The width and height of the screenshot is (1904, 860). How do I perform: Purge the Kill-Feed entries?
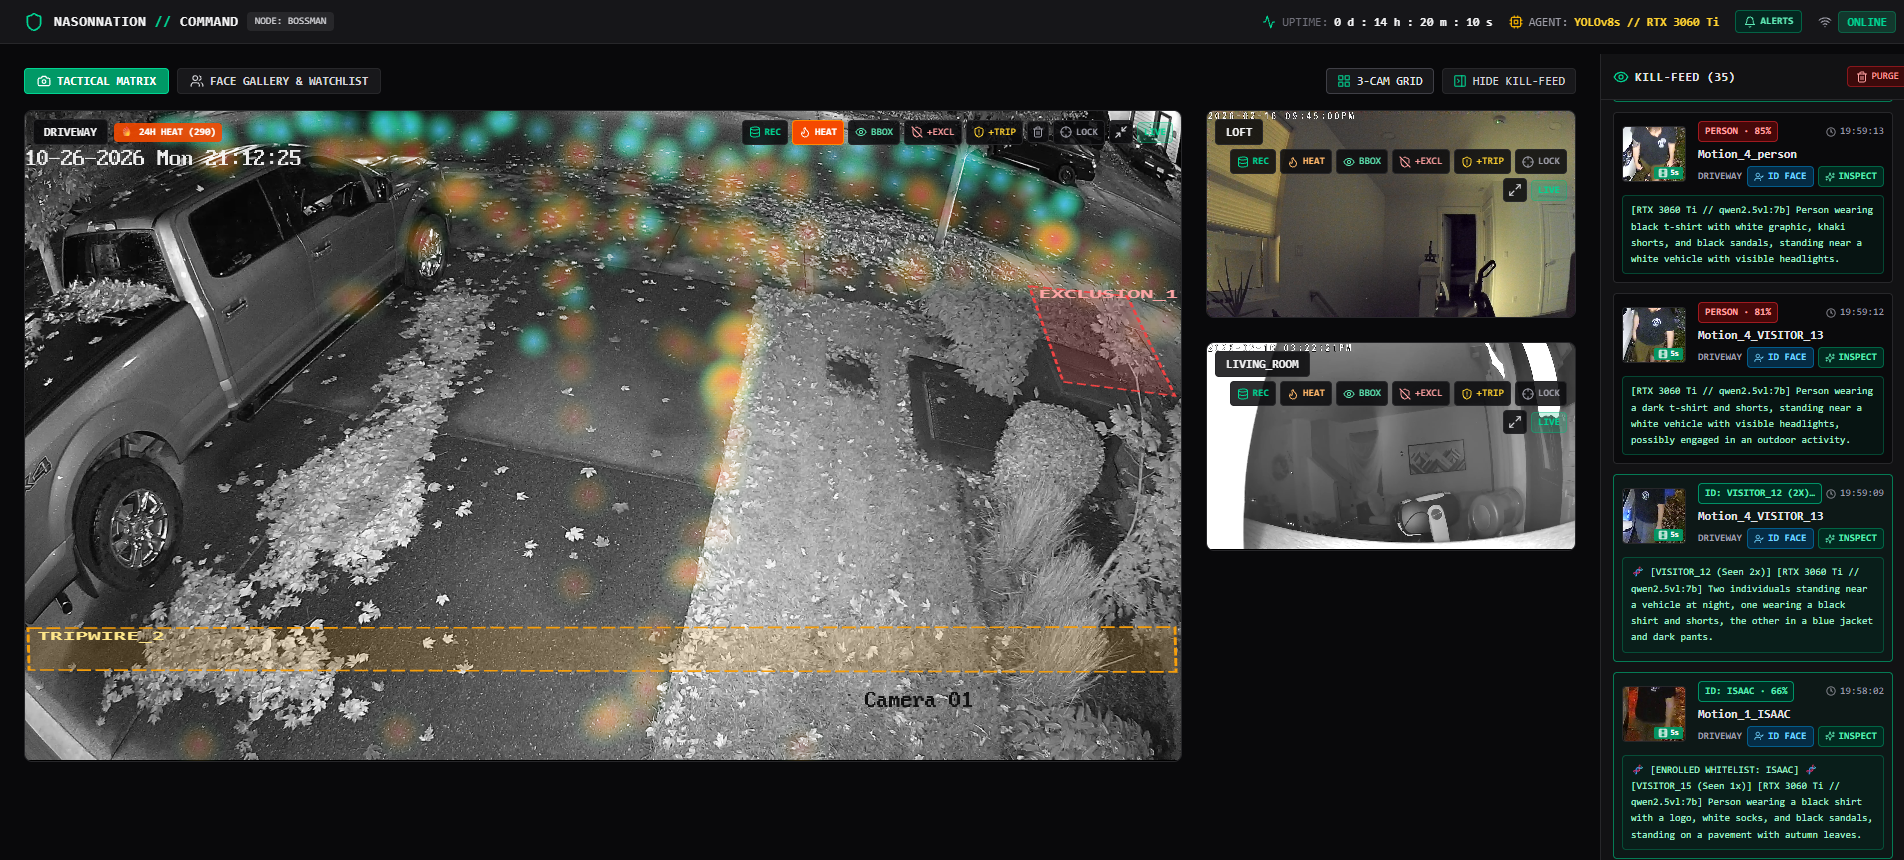1877,76
